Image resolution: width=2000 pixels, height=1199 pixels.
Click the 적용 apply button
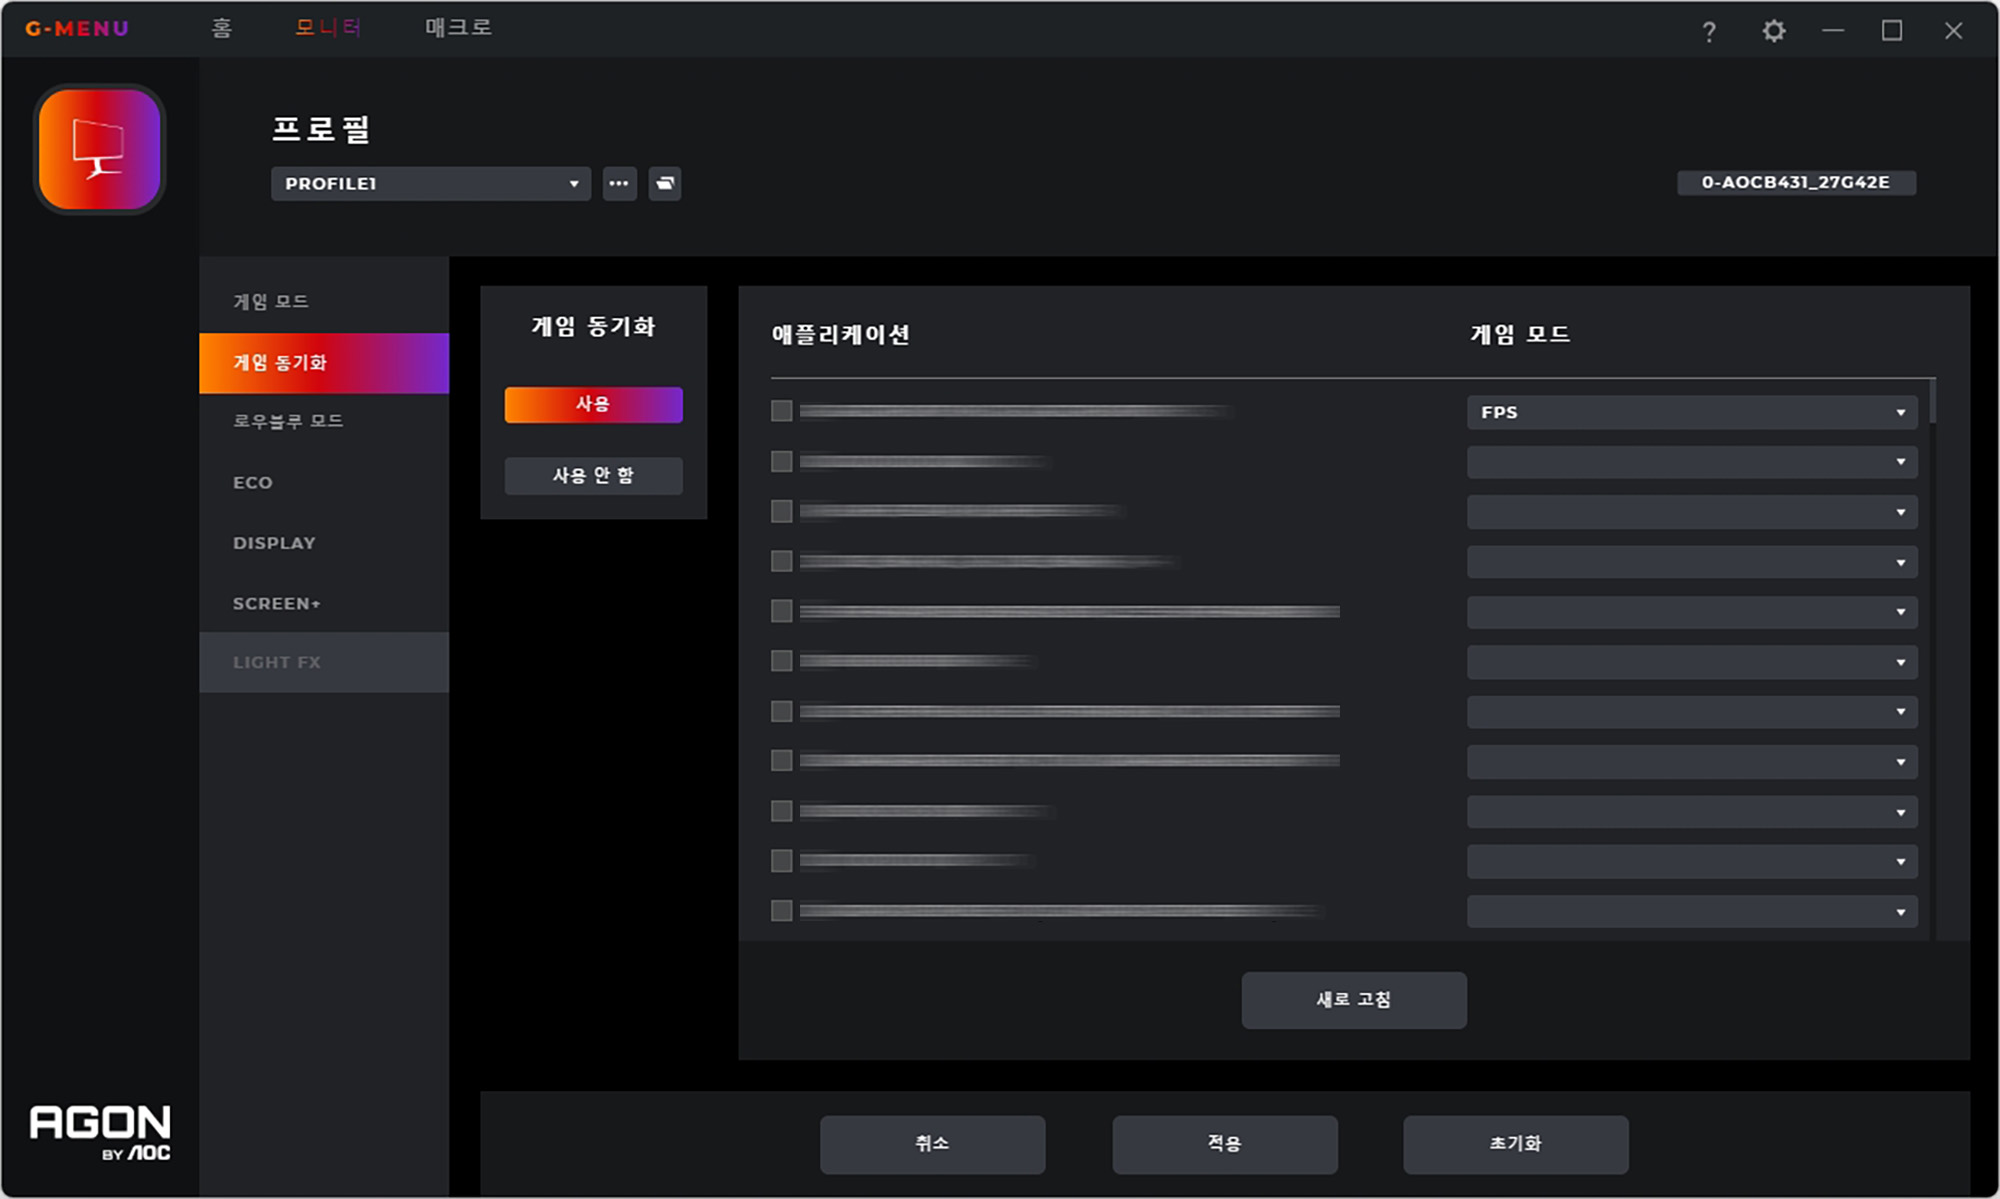(x=1224, y=1143)
